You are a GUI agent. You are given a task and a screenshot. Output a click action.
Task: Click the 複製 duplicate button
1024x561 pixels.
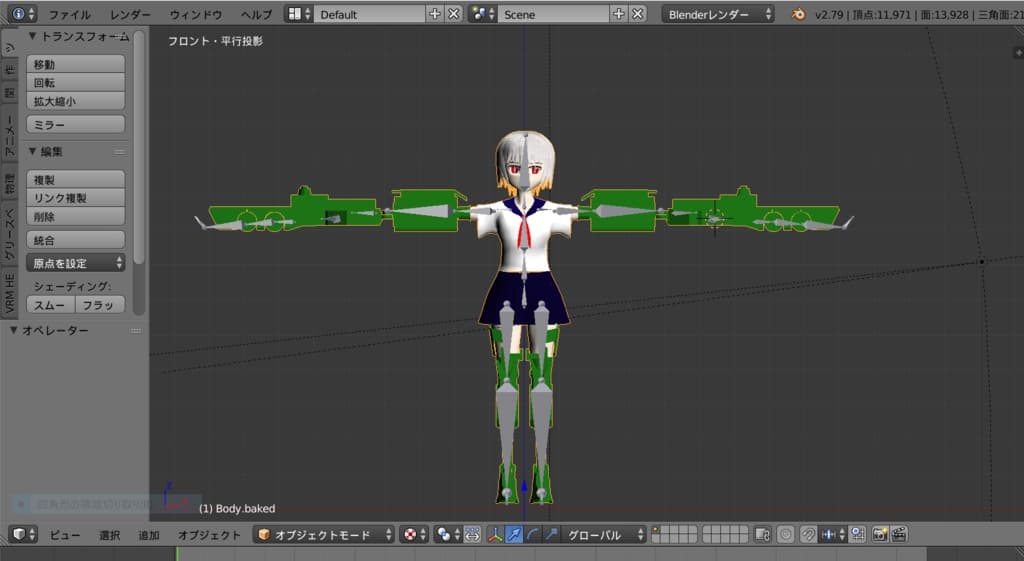click(x=75, y=179)
